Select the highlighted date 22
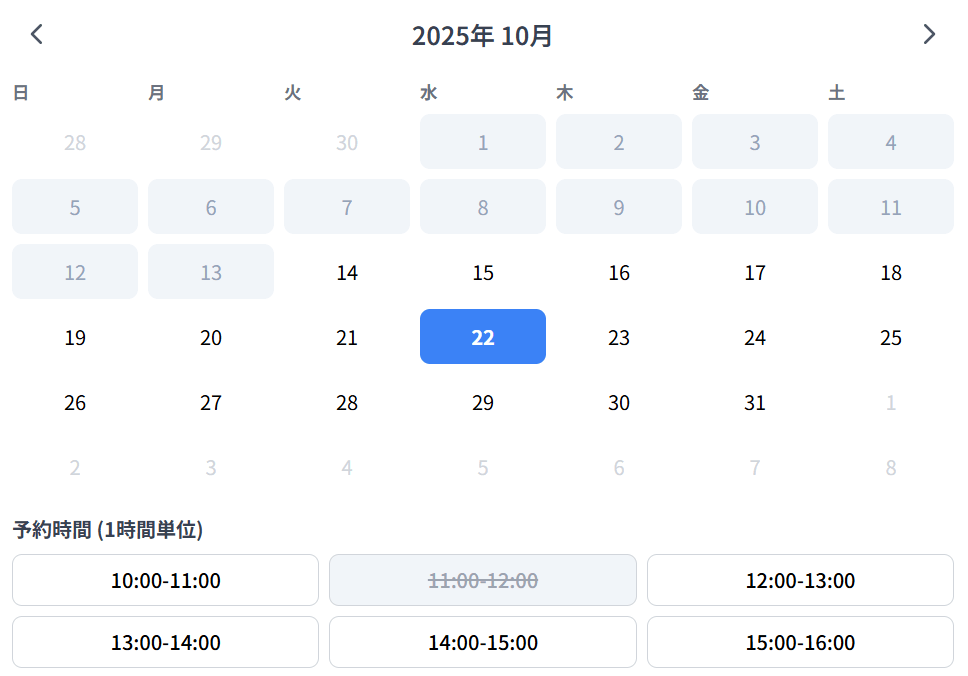This screenshot has width=968, height=676. click(483, 337)
